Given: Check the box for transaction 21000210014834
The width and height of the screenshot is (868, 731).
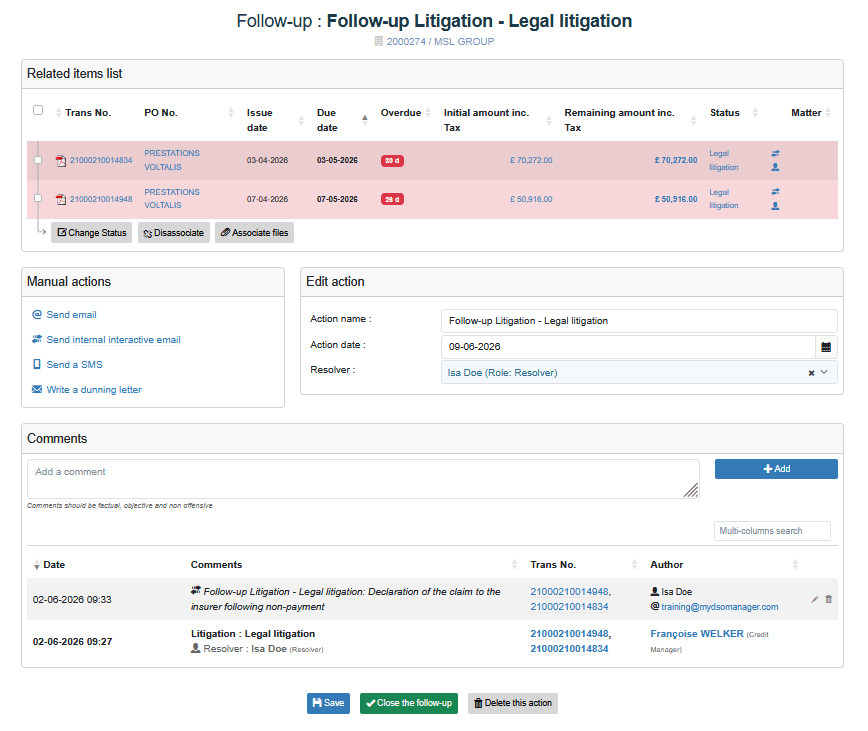Looking at the screenshot, I should click(x=38, y=160).
